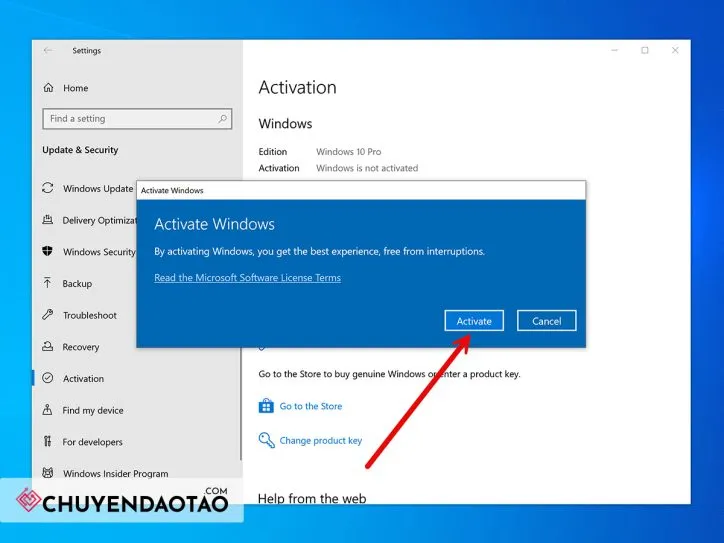The image size is (724, 543).
Task: Open Delivery Optimization settings
Action: [100, 220]
